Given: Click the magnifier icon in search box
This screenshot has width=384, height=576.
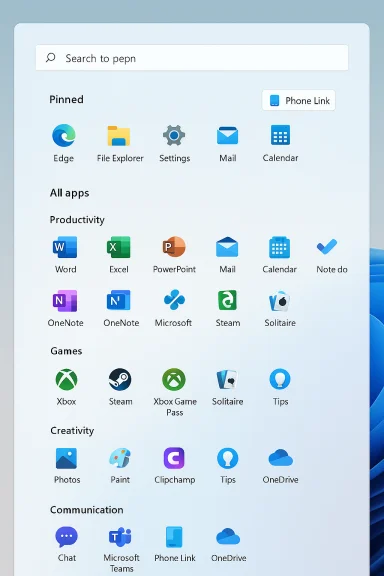Looking at the screenshot, I should pyautogui.click(x=50, y=58).
